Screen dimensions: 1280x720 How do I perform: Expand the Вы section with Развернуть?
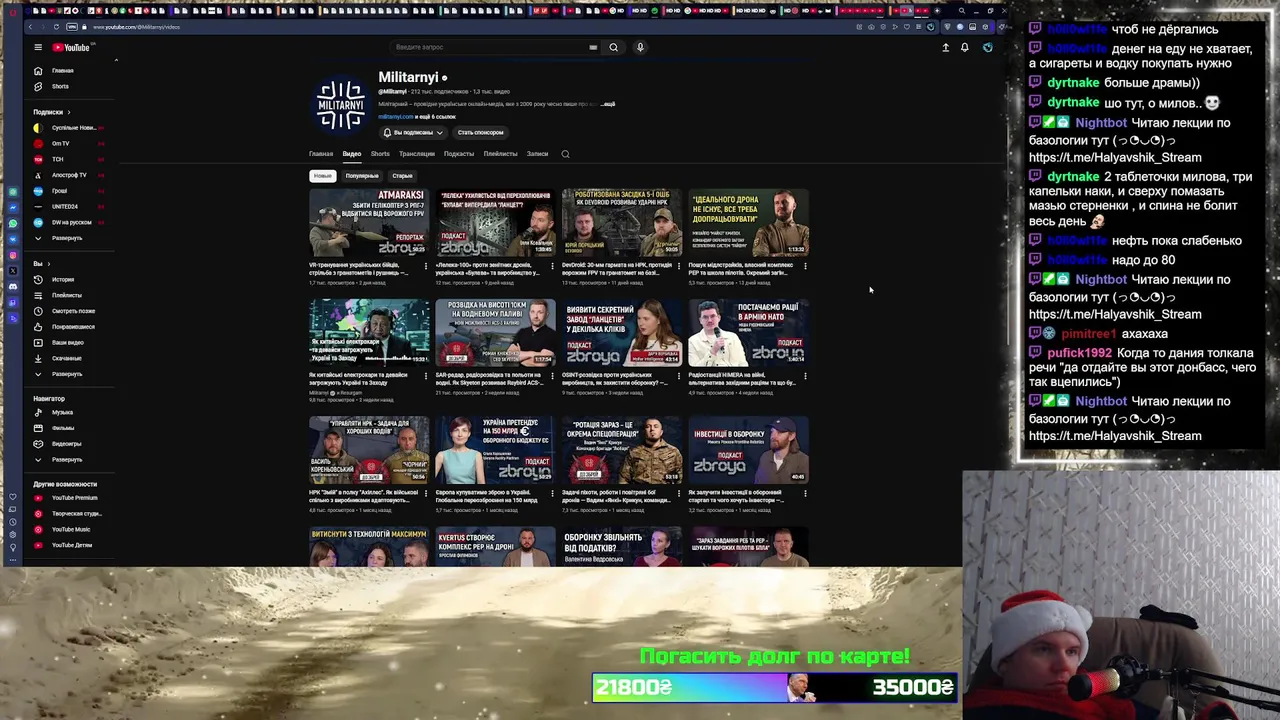pyautogui.click(x=67, y=374)
